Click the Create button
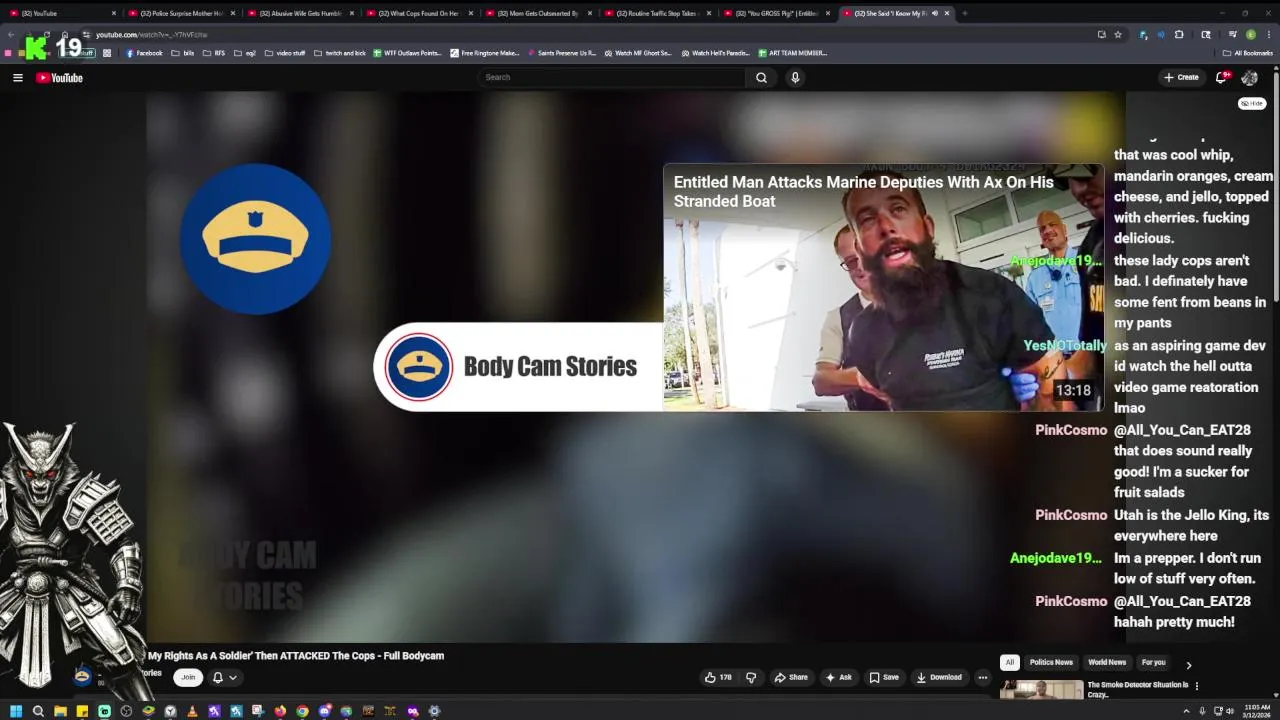Image resolution: width=1280 pixels, height=720 pixels. pos(1181,77)
